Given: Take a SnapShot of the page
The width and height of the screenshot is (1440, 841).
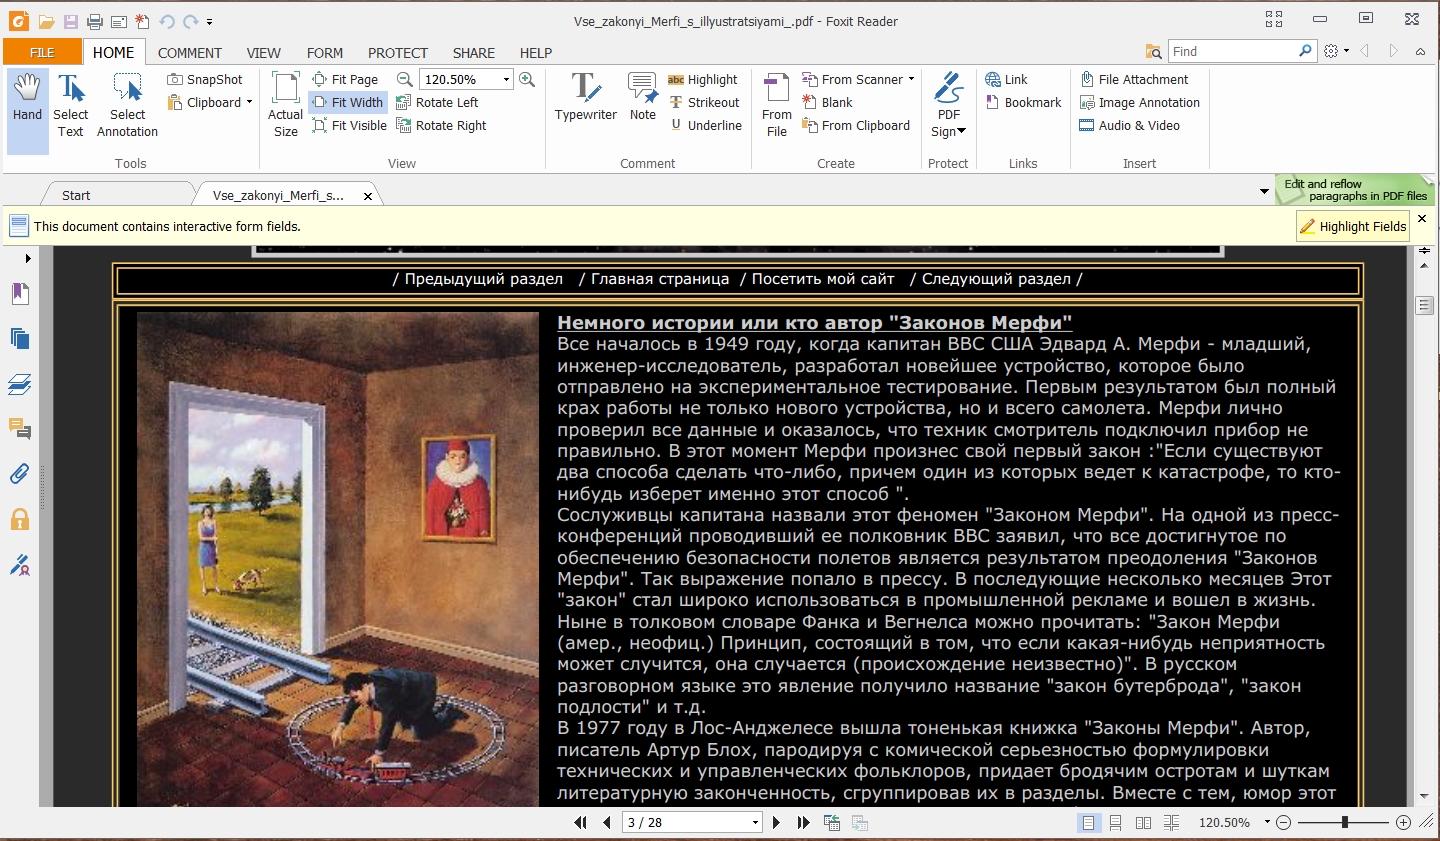Looking at the screenshot, I should [205, 79].
